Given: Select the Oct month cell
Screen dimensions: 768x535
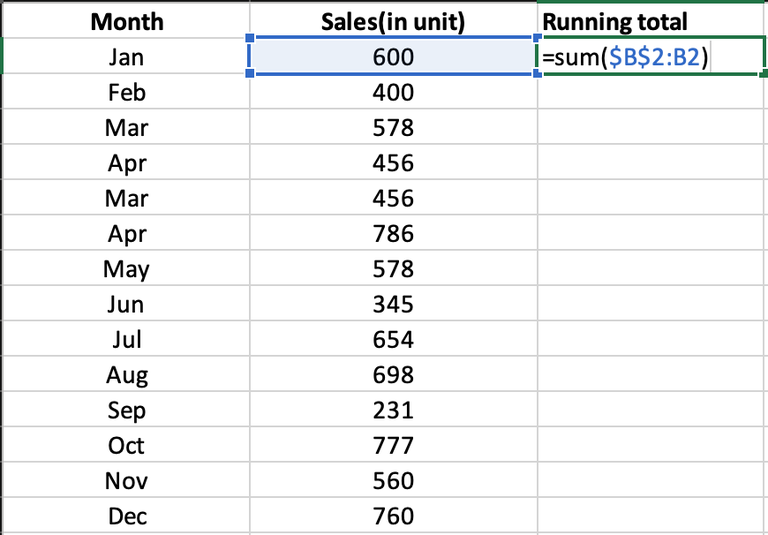Looking at the screenshot, I should (126, 446).
